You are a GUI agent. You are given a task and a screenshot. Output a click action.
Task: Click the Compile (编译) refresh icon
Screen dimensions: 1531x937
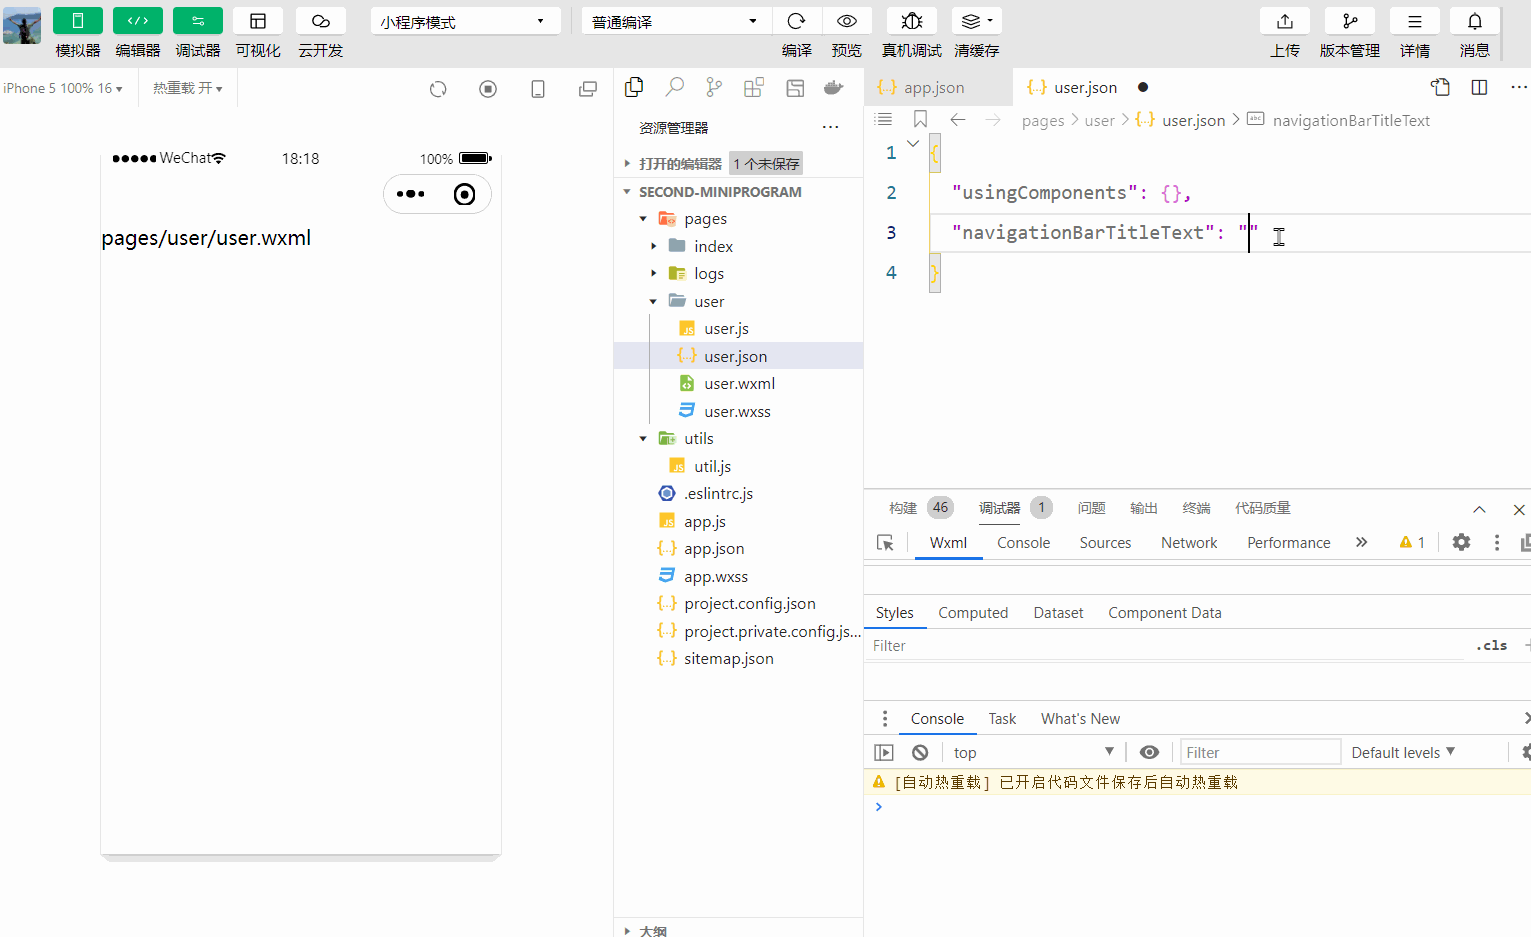click(x=796, y=21)
